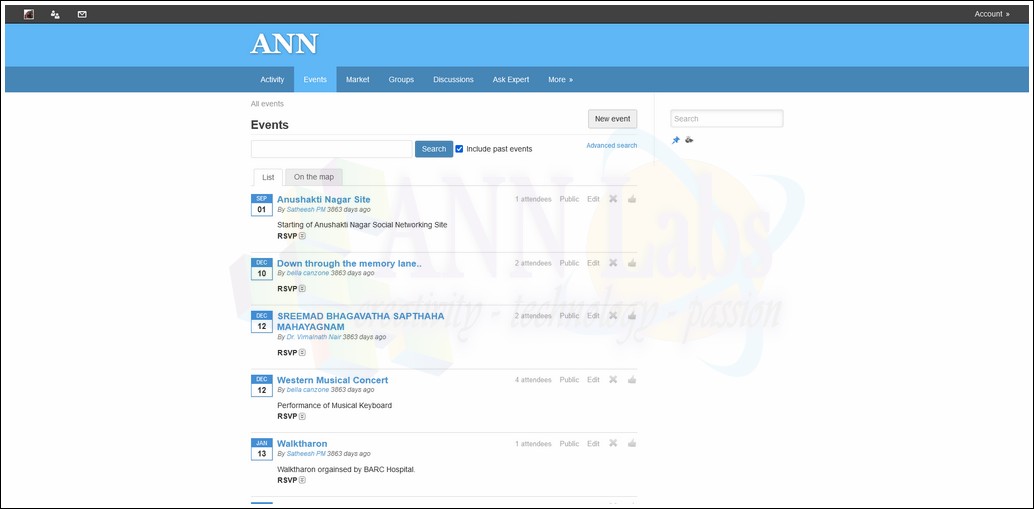
Task: Click thumbs-up on Walktharon event
Action: pos(632,444)
